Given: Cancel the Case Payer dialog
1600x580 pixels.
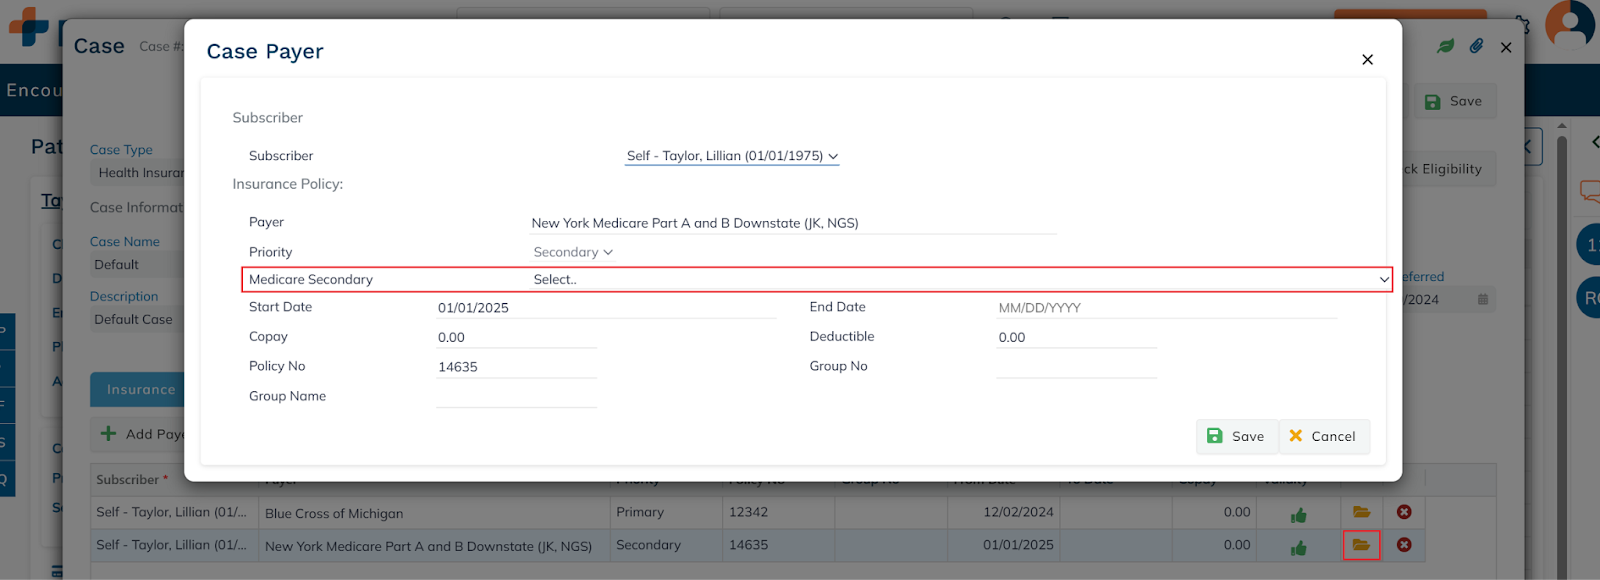Looking at the screenshot, I should [x=1323, y=436].
